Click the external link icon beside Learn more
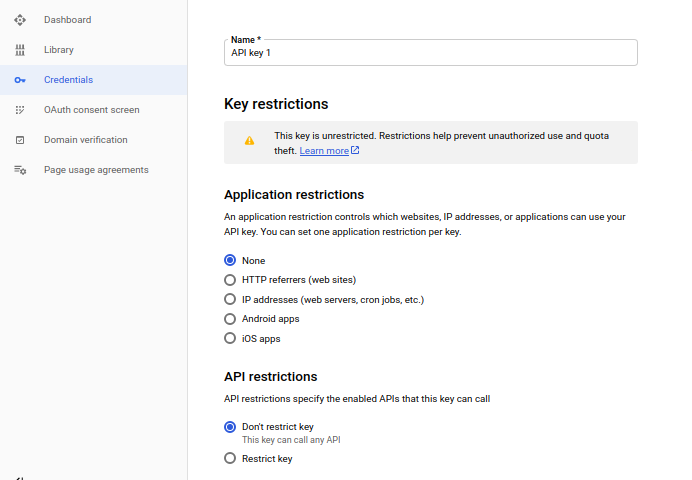The height and width of the screenshot is (480, 692). tap(355, 151)
